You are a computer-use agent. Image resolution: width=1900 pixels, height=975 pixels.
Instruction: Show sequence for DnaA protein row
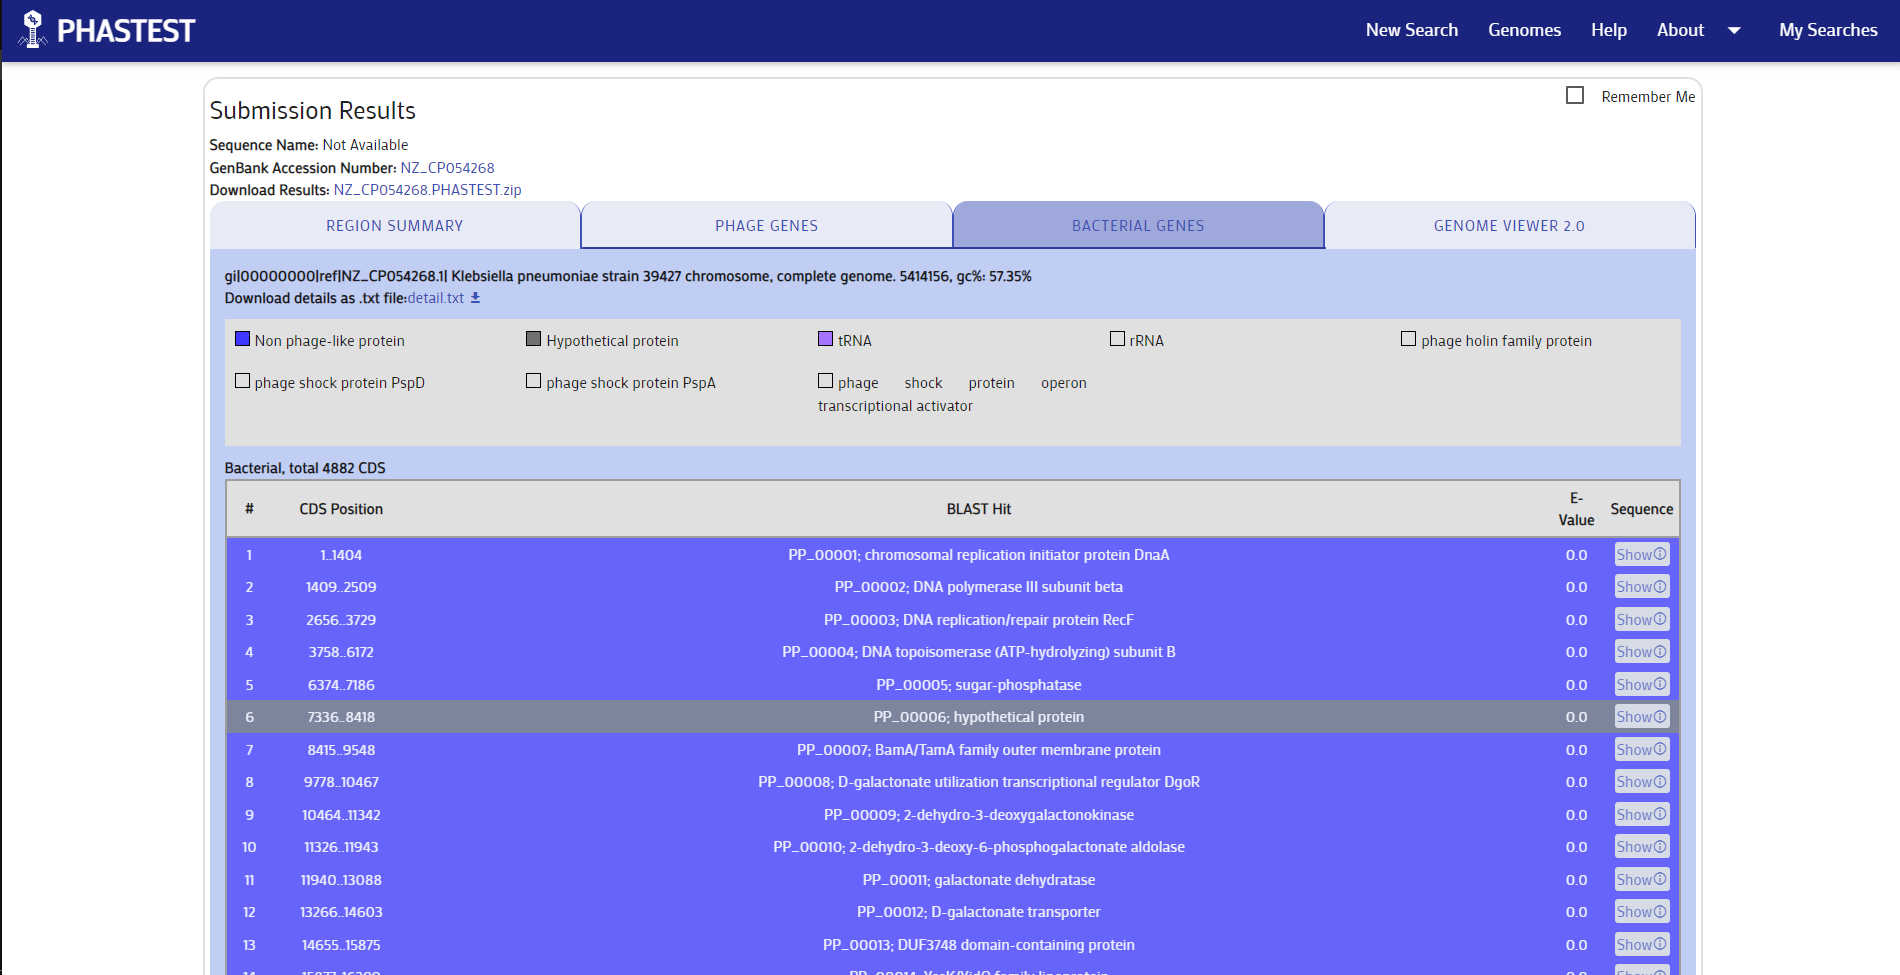[1641, 555]
